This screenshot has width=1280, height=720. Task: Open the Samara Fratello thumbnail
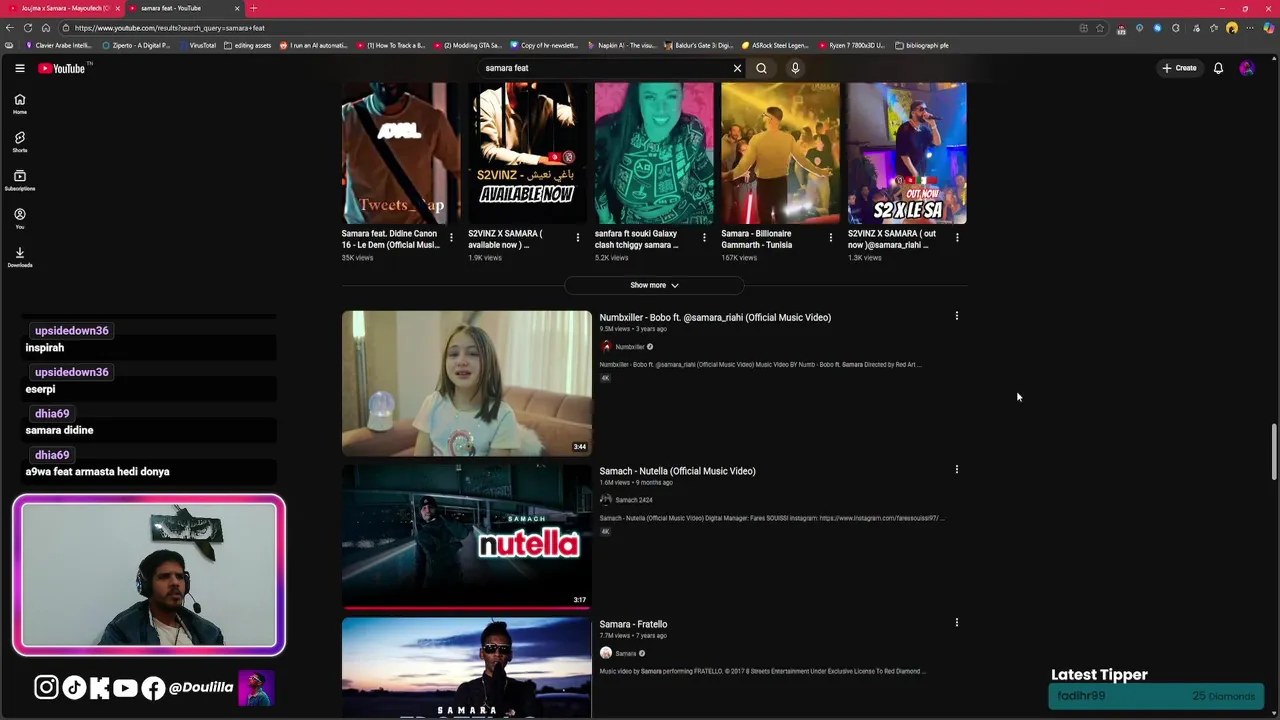click(466, 668)
